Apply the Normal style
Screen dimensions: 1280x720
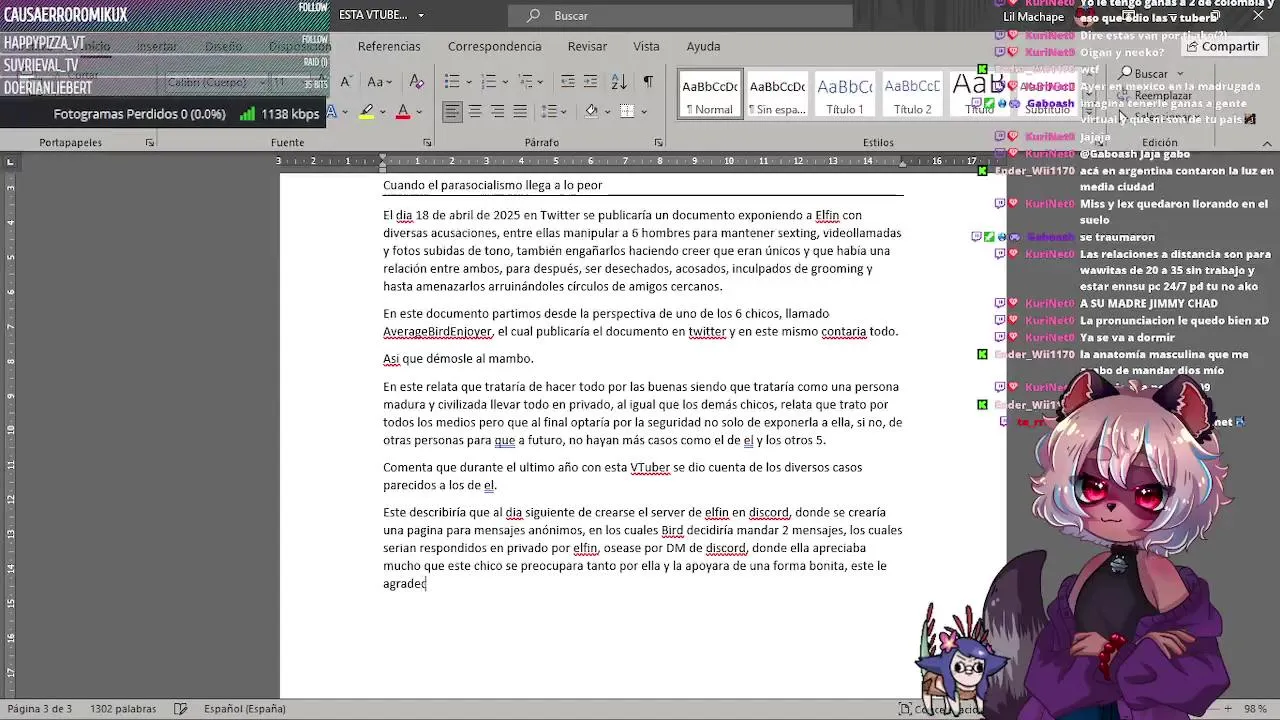pos(709,96)
